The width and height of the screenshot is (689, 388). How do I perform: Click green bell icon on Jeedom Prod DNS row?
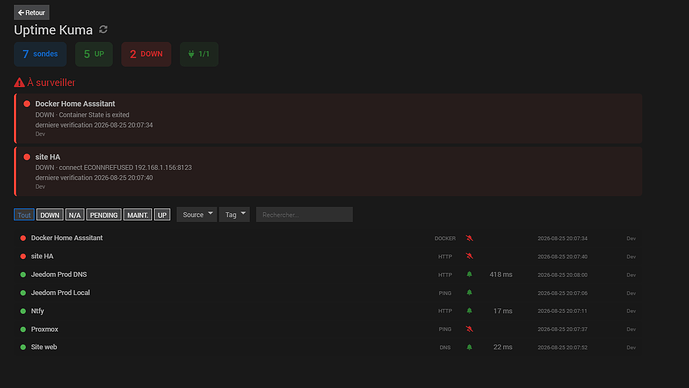(469, 274)
